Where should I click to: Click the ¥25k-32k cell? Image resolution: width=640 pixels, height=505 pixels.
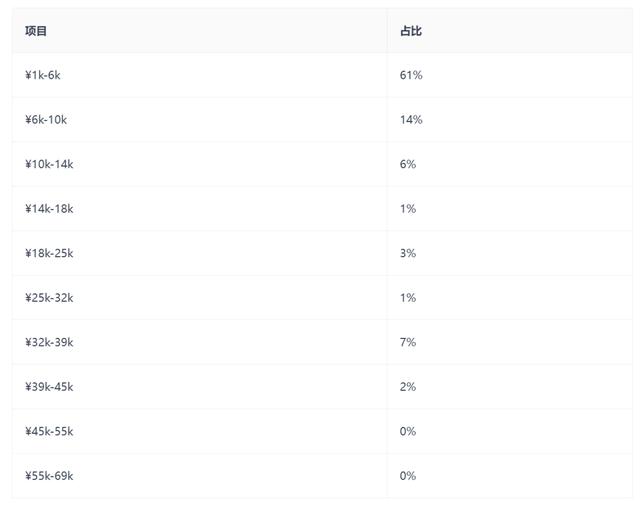(x=49, y=298)
